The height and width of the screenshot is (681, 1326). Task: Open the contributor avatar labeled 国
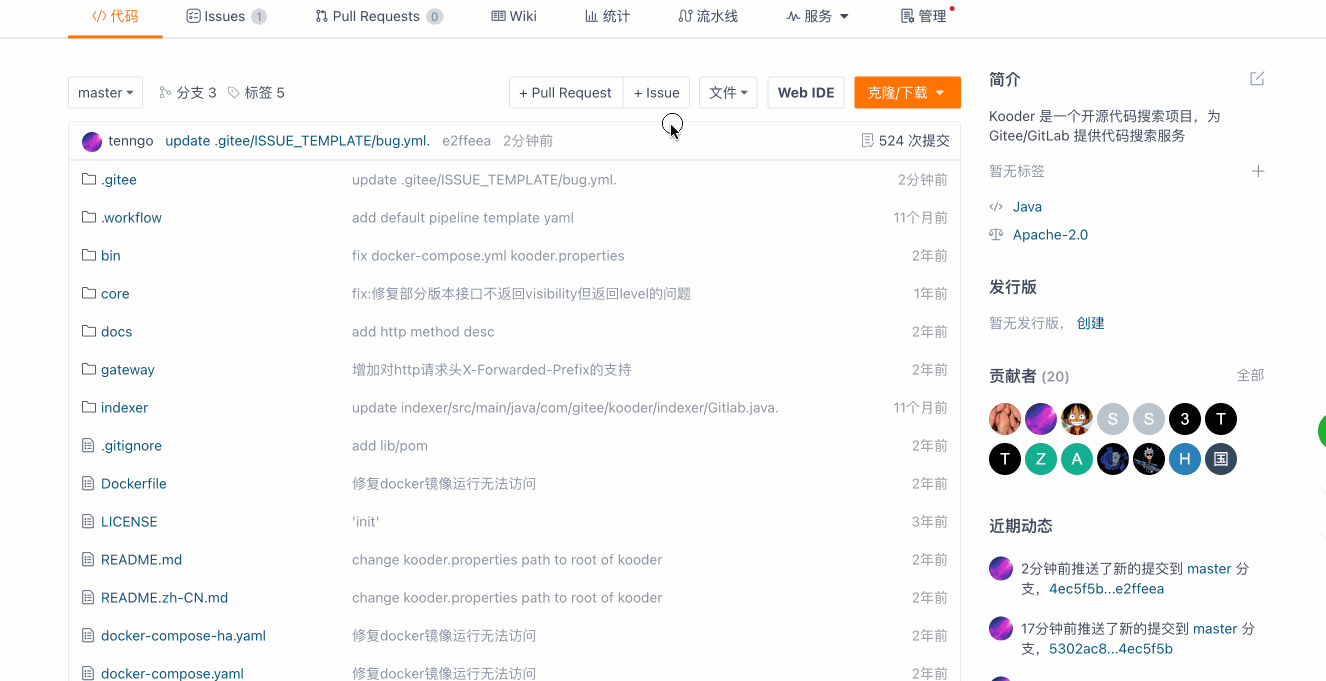(x=1221, y=459)
